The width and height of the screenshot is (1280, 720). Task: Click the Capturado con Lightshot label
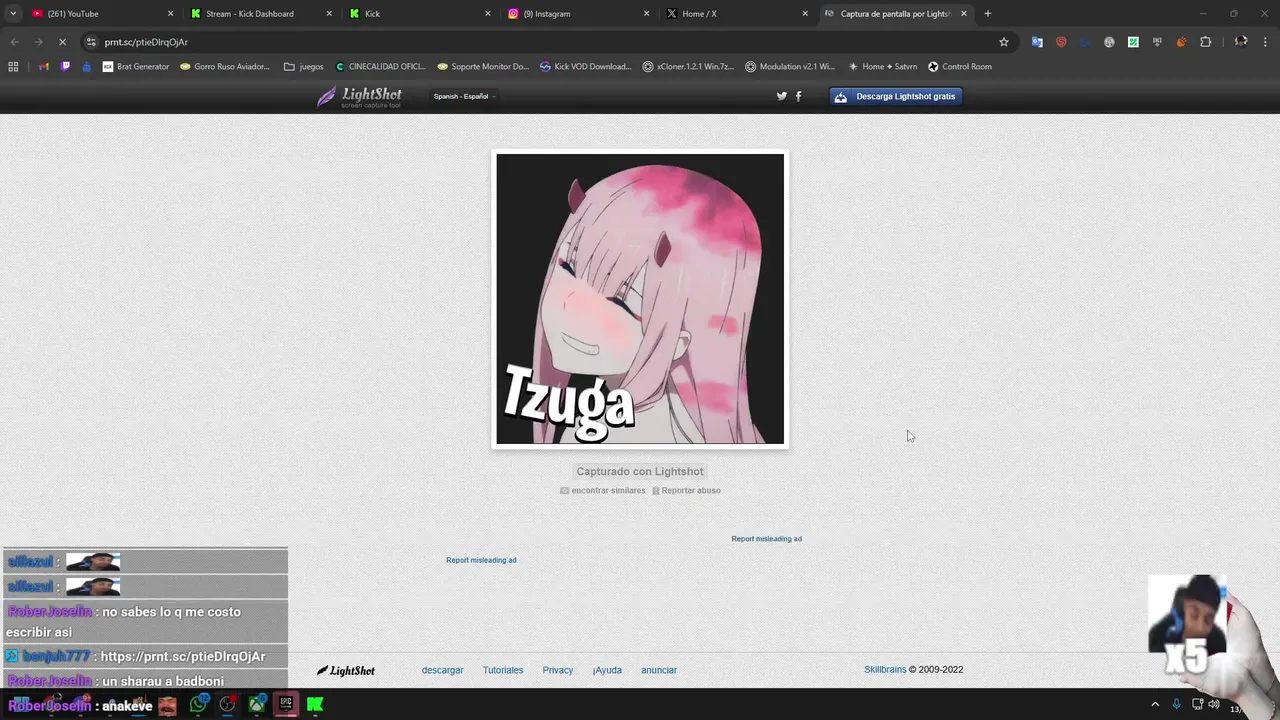click(640, 471)
